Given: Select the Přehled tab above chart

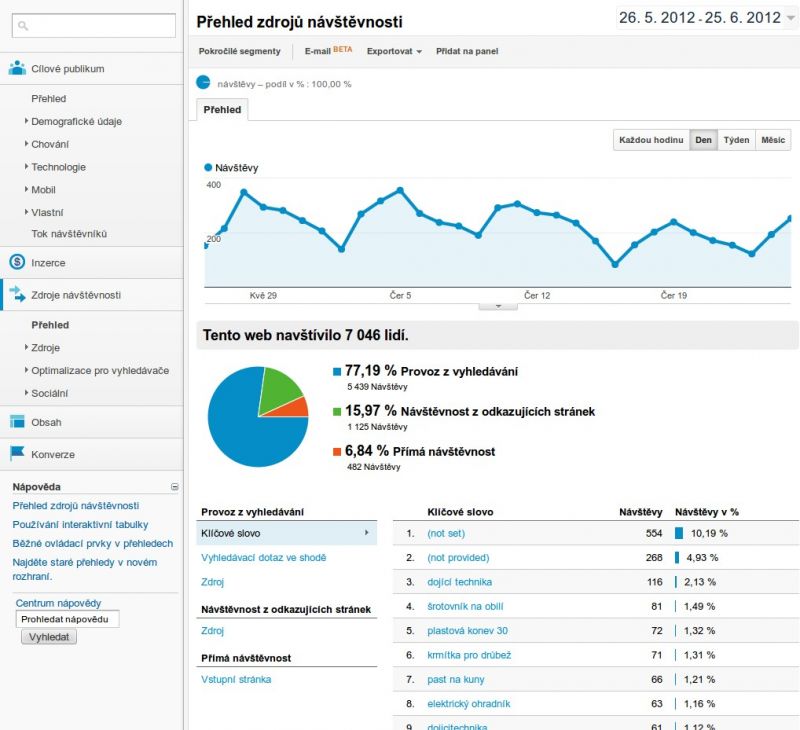Looking at the screenshot, I should click(x=222, y=109).
